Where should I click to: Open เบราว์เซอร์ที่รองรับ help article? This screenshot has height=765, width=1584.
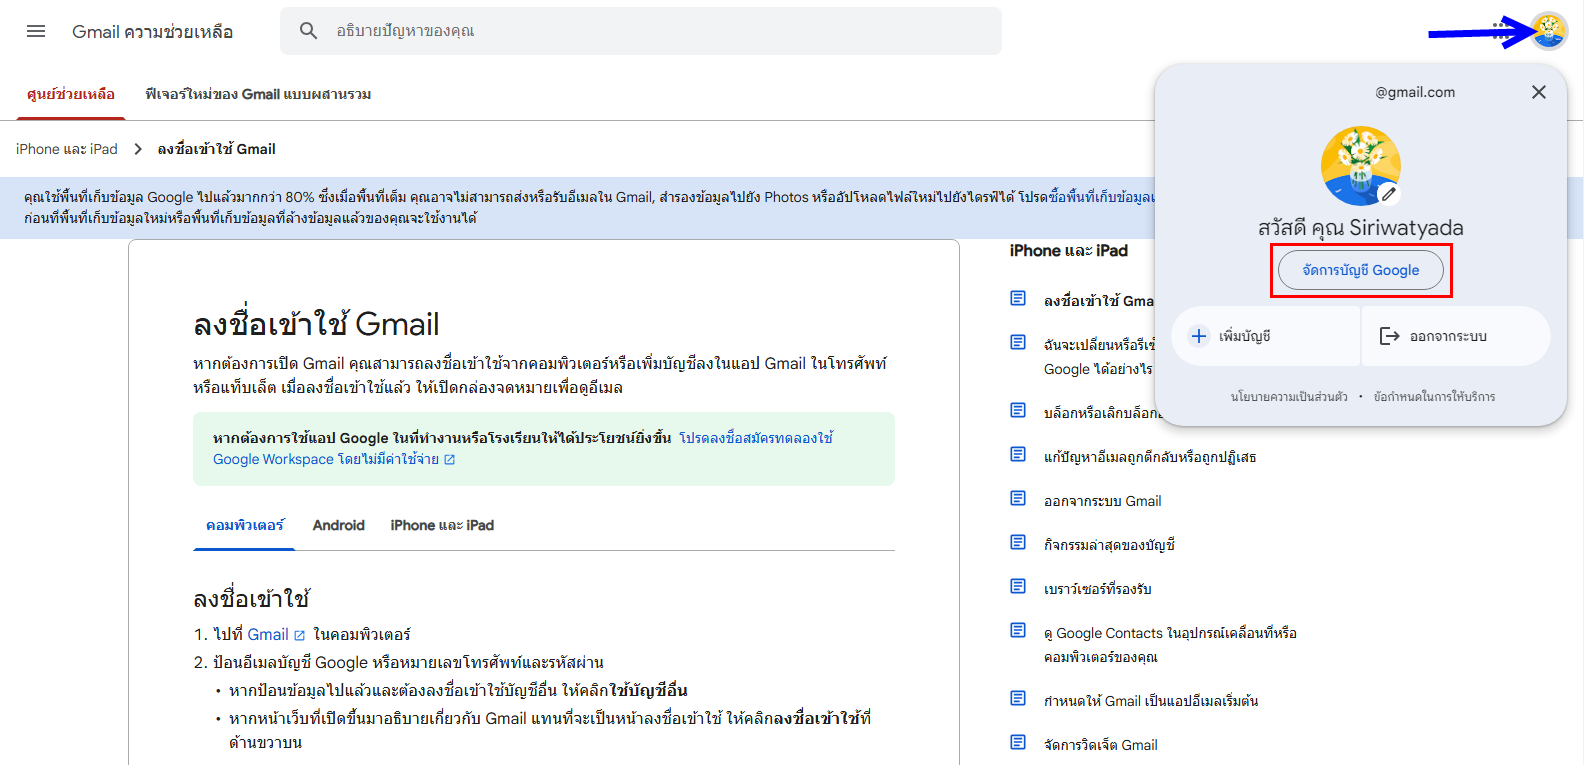1098,589
